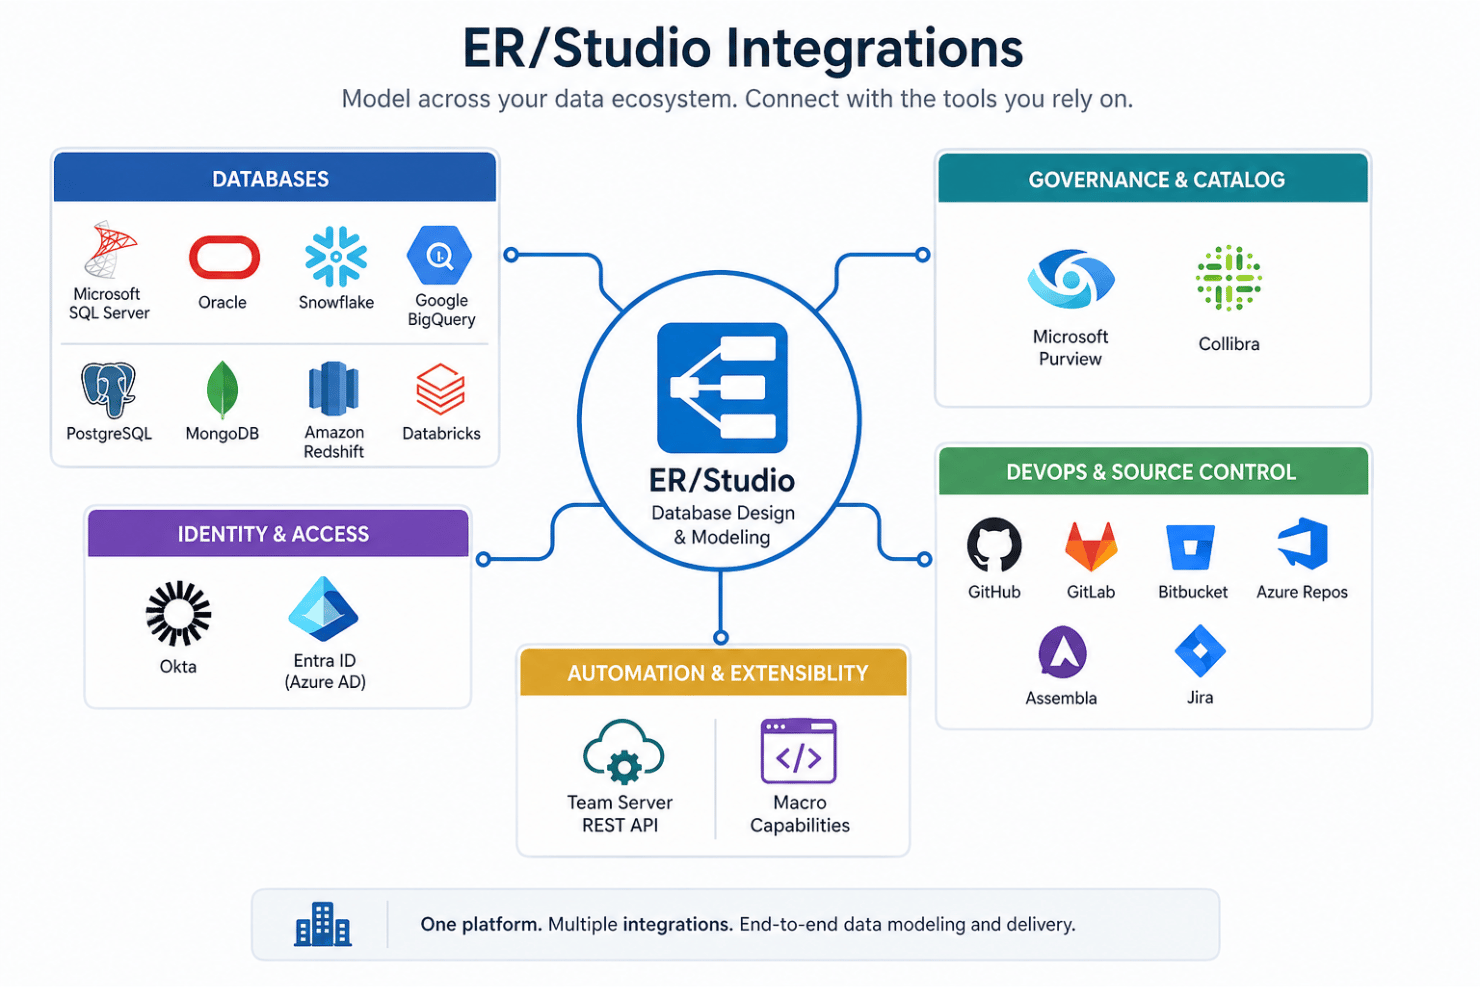
Task: Click the Okta sunburst logo
Action: [178, 613]
